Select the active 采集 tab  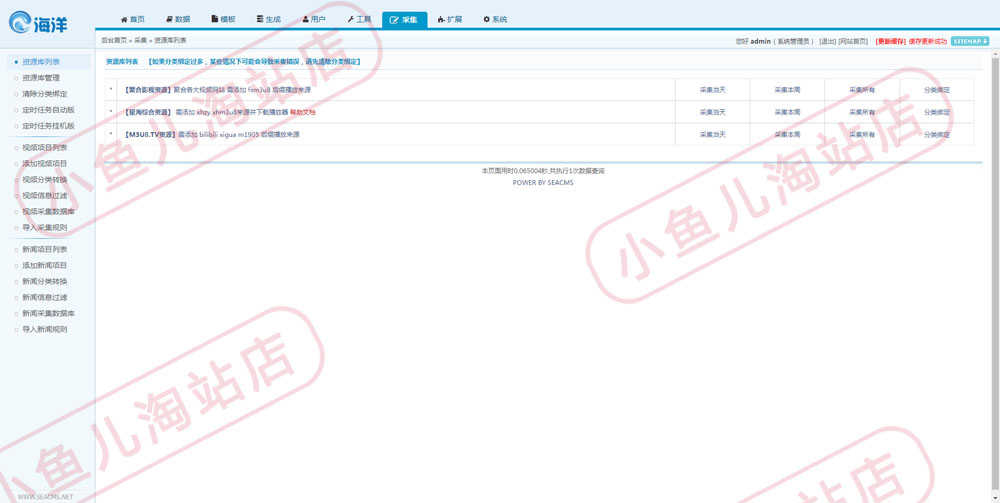click(404, 20)
